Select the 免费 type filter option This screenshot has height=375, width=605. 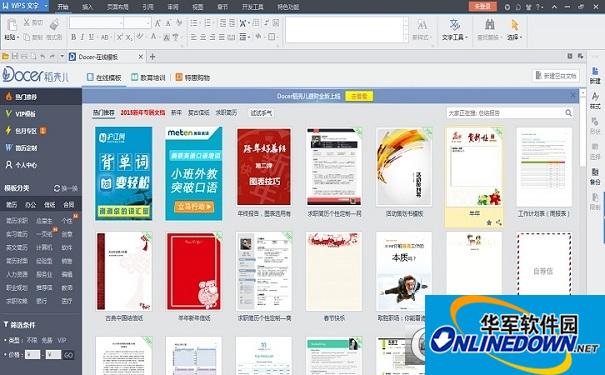point(47,340)
